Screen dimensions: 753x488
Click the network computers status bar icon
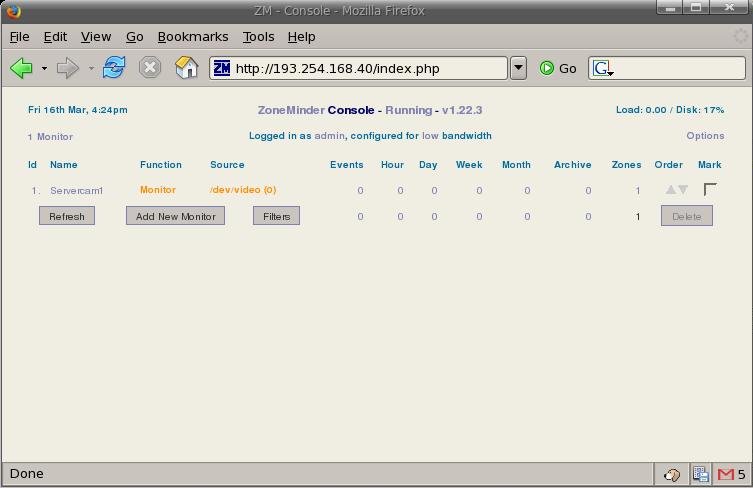pyautogui.click(x=701, y=475)
